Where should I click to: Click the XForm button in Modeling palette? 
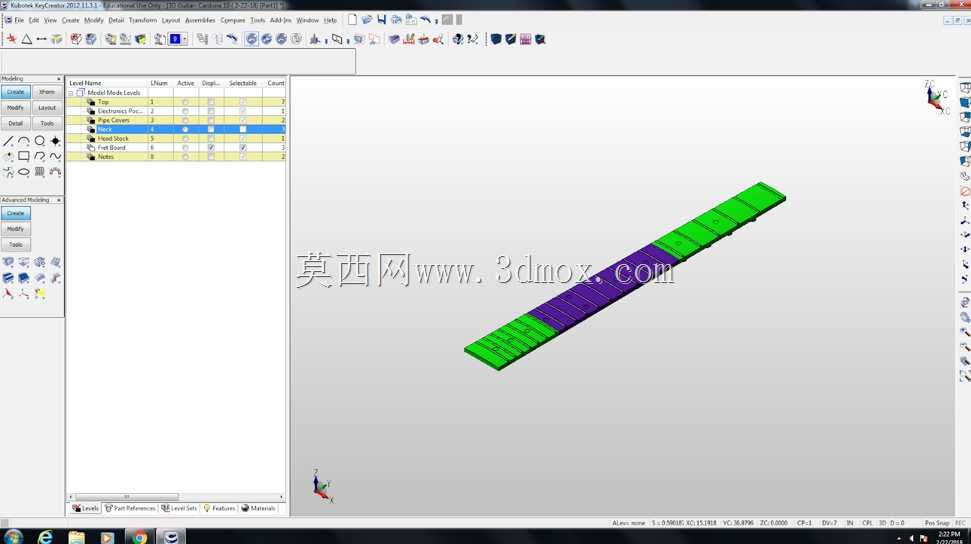click(47, 92)
